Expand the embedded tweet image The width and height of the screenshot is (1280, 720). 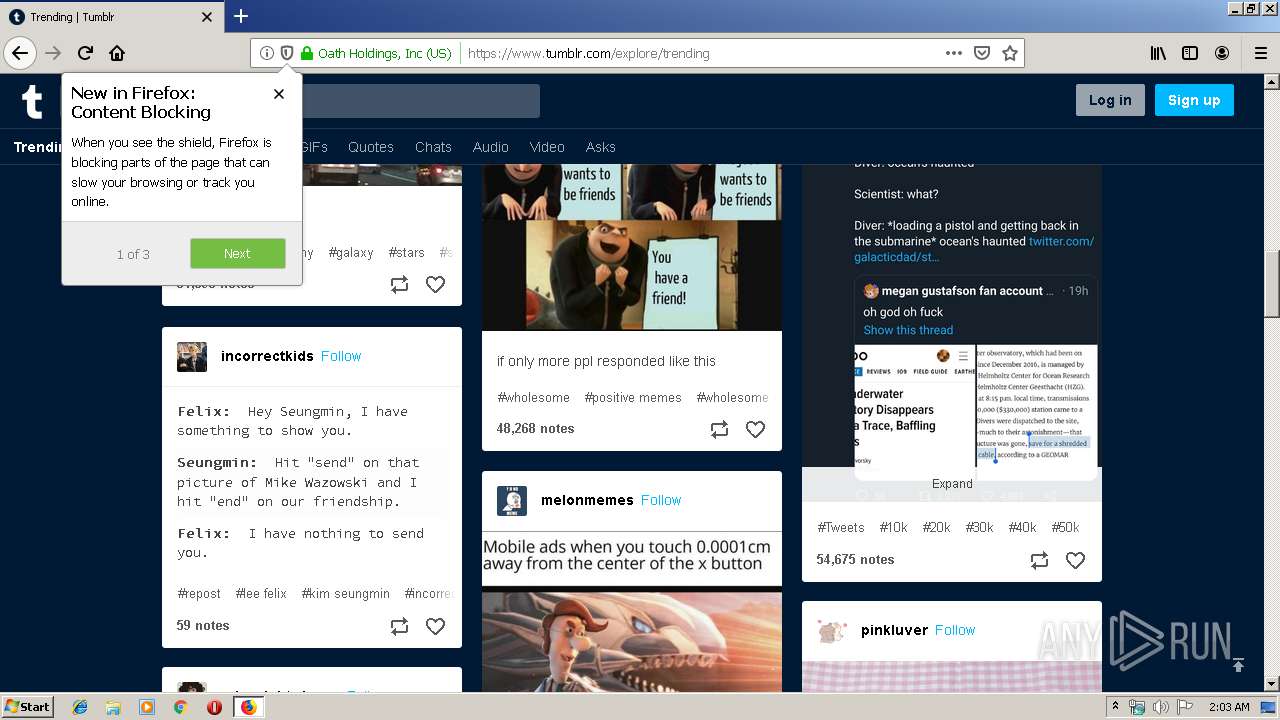[952, 483]
